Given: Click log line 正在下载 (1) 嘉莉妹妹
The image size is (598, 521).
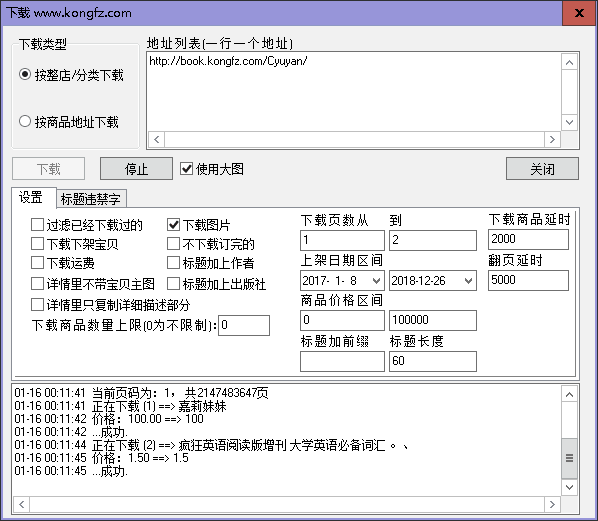Looking at the screenshot, I should (121, 406).
